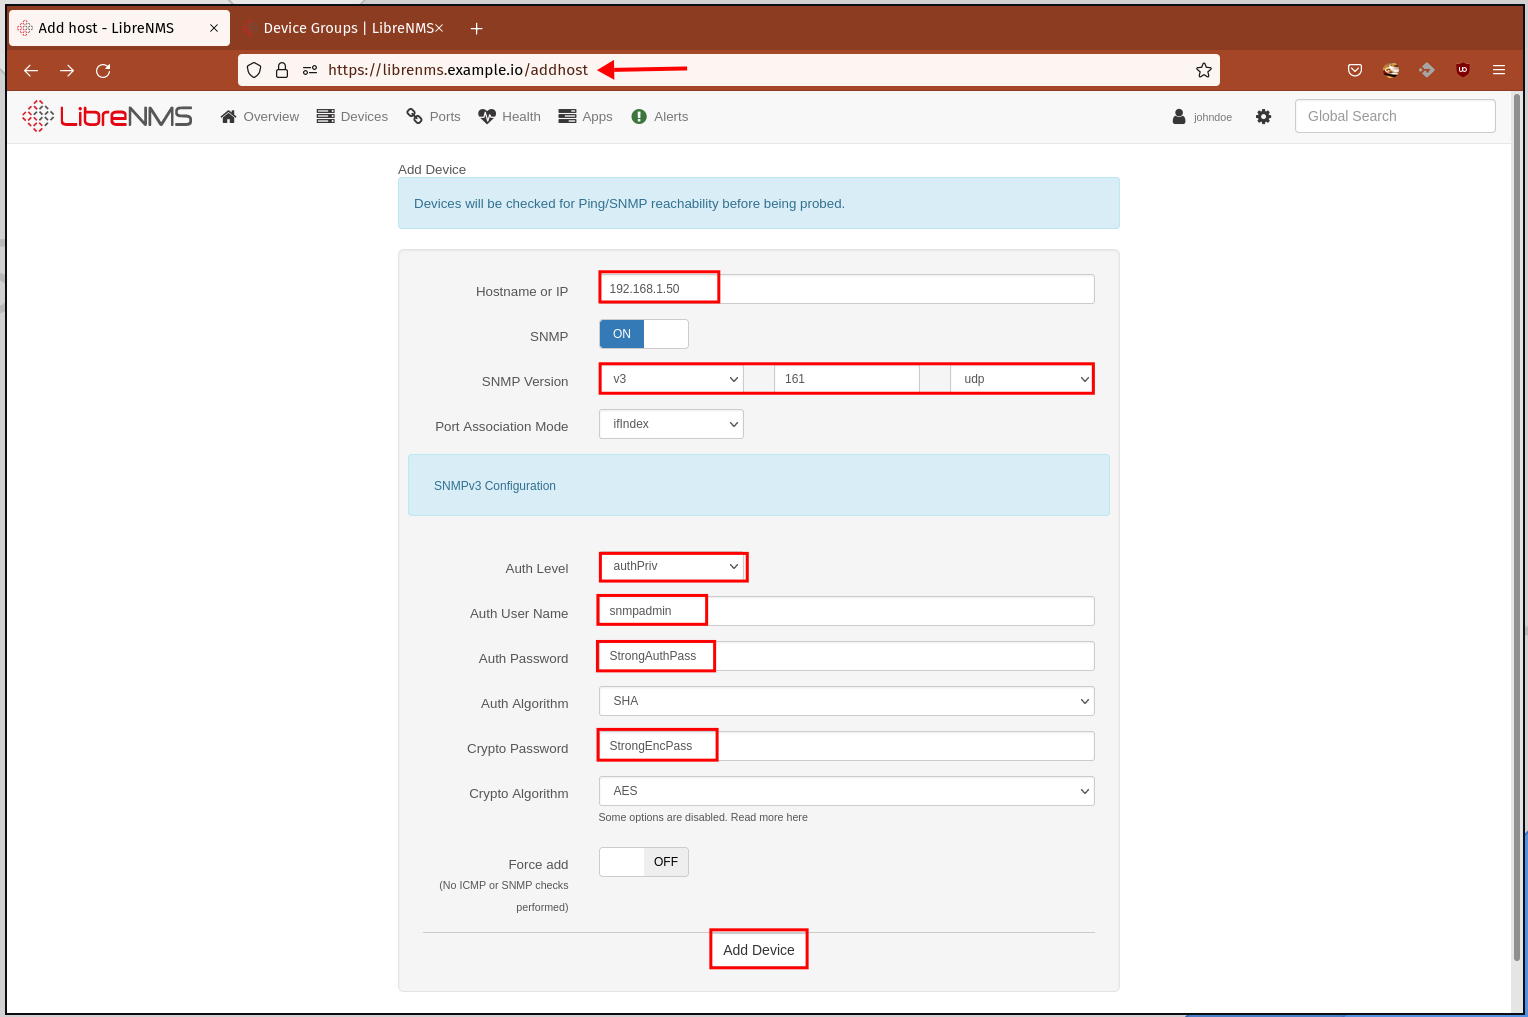Screen dimensions: 1528x1017
Task: Click the Alerts exclamation icon
Action: click(x=639, y=117)
